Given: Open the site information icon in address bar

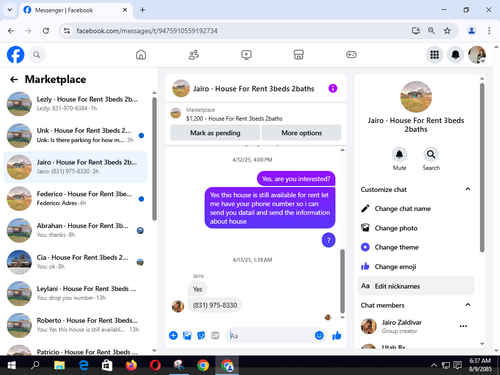Looking at the screenshot, I should 67,31.
